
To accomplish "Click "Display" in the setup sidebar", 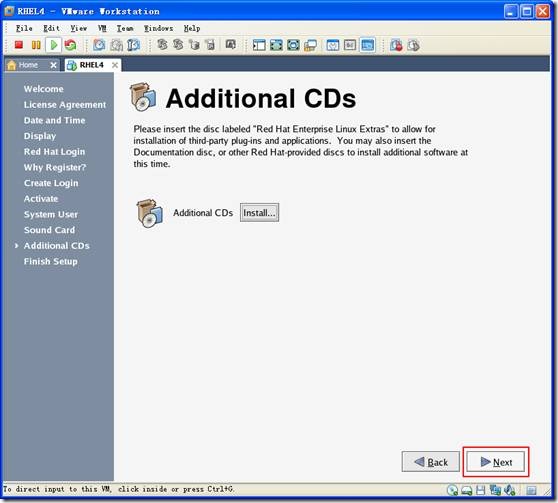I will pos(40,136).
